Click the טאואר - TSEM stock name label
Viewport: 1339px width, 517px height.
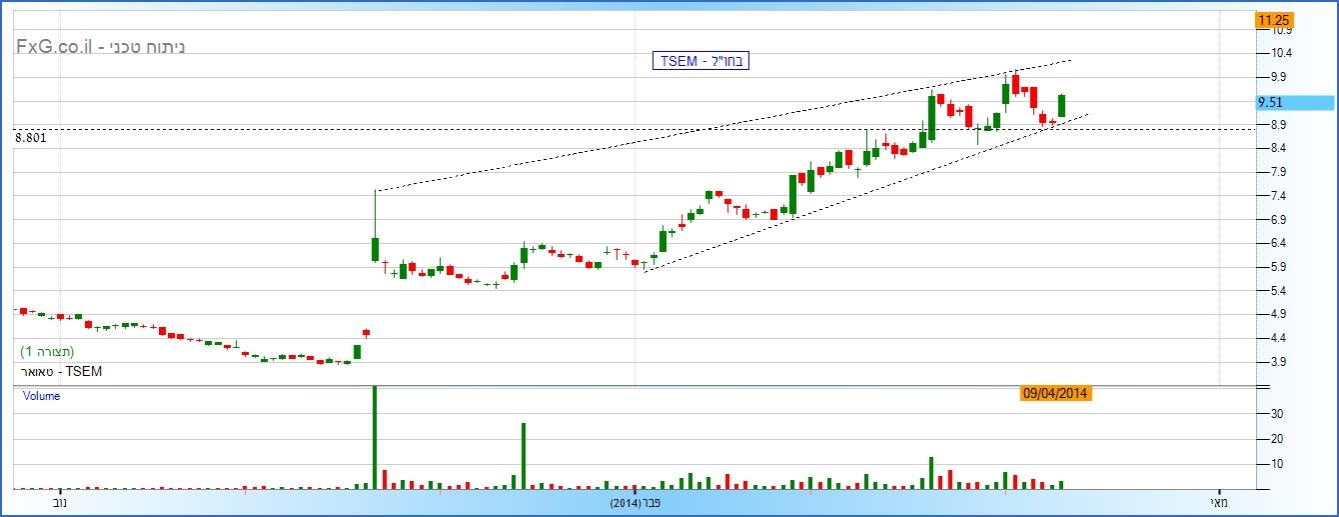[x=61, y=372]
